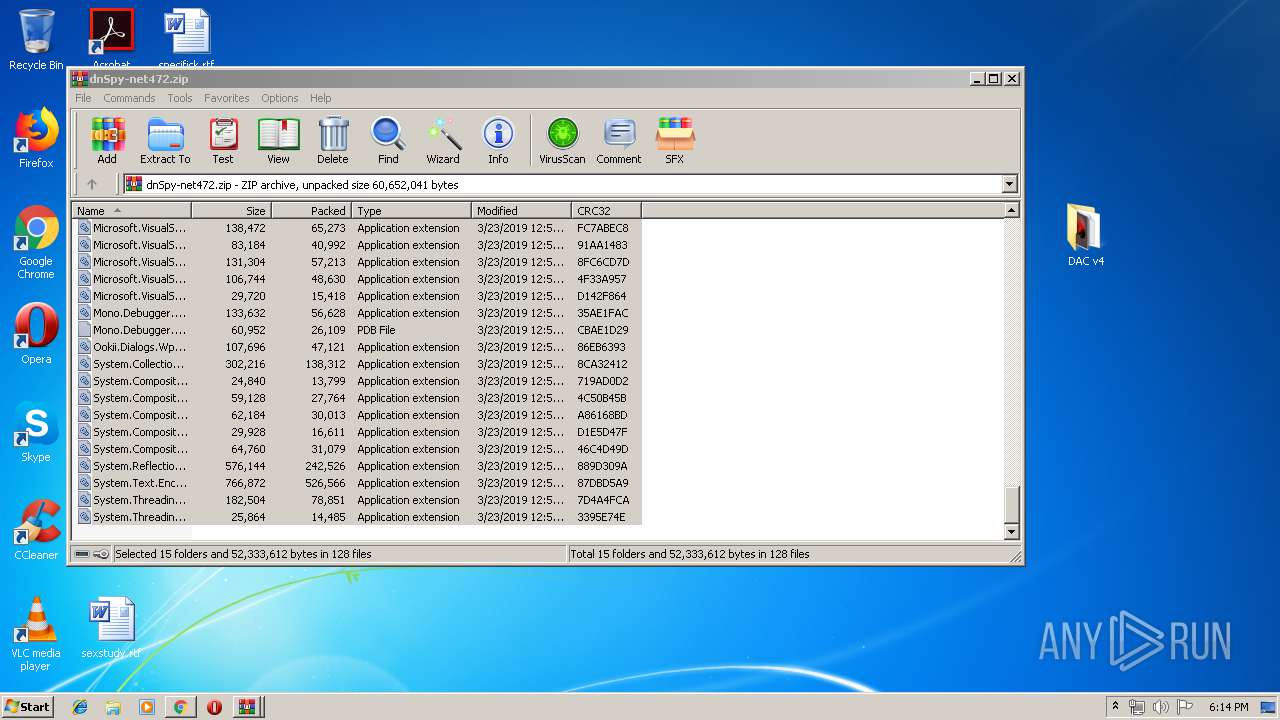This screenshot has height=720, width=1280.
Task: Open the Opera desktop shortcut
Action: [36, 333]
